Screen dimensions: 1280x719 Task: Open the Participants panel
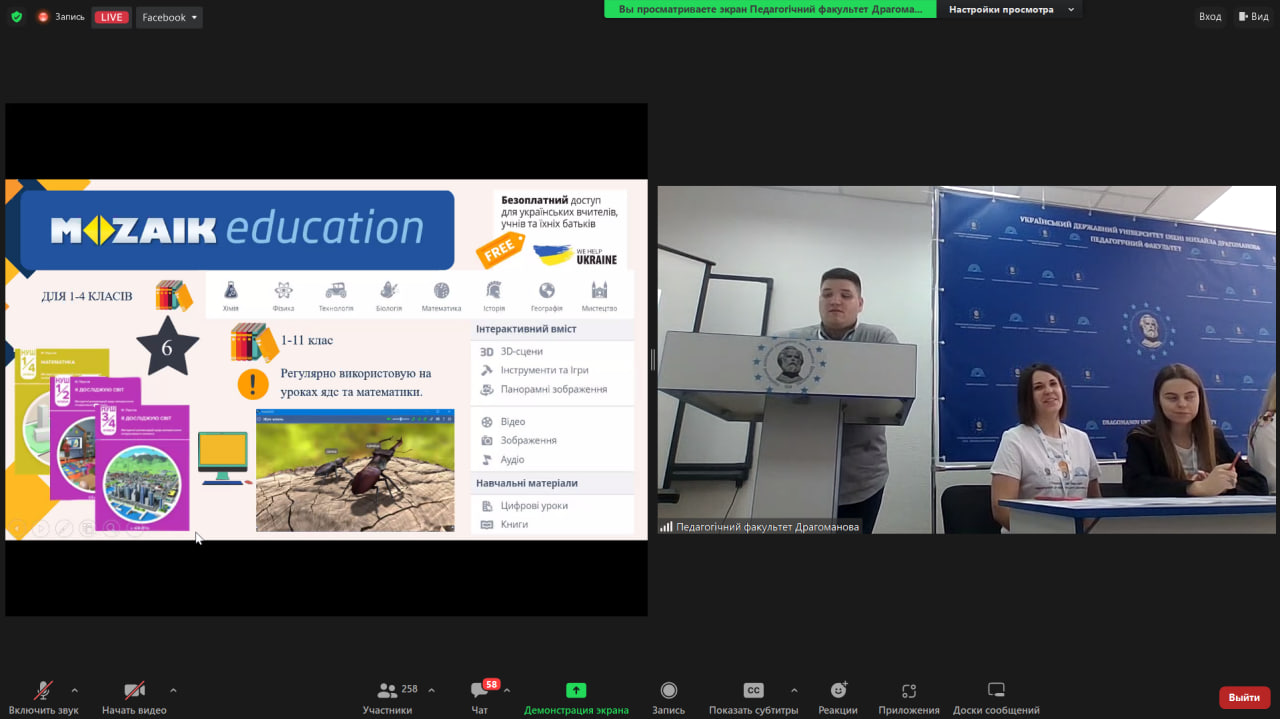tap(387, 698)
